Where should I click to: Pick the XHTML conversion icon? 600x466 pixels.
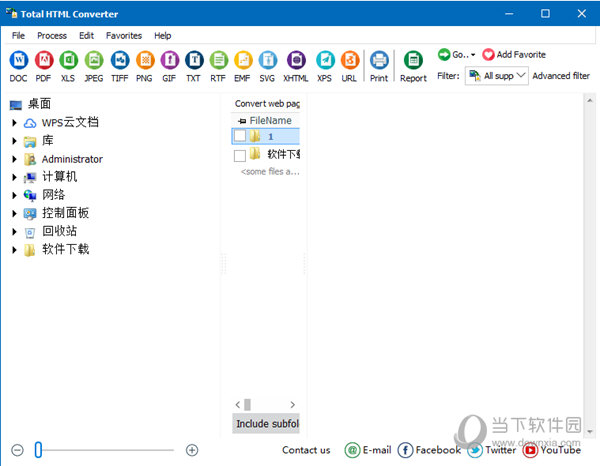(x=296, y=60)
